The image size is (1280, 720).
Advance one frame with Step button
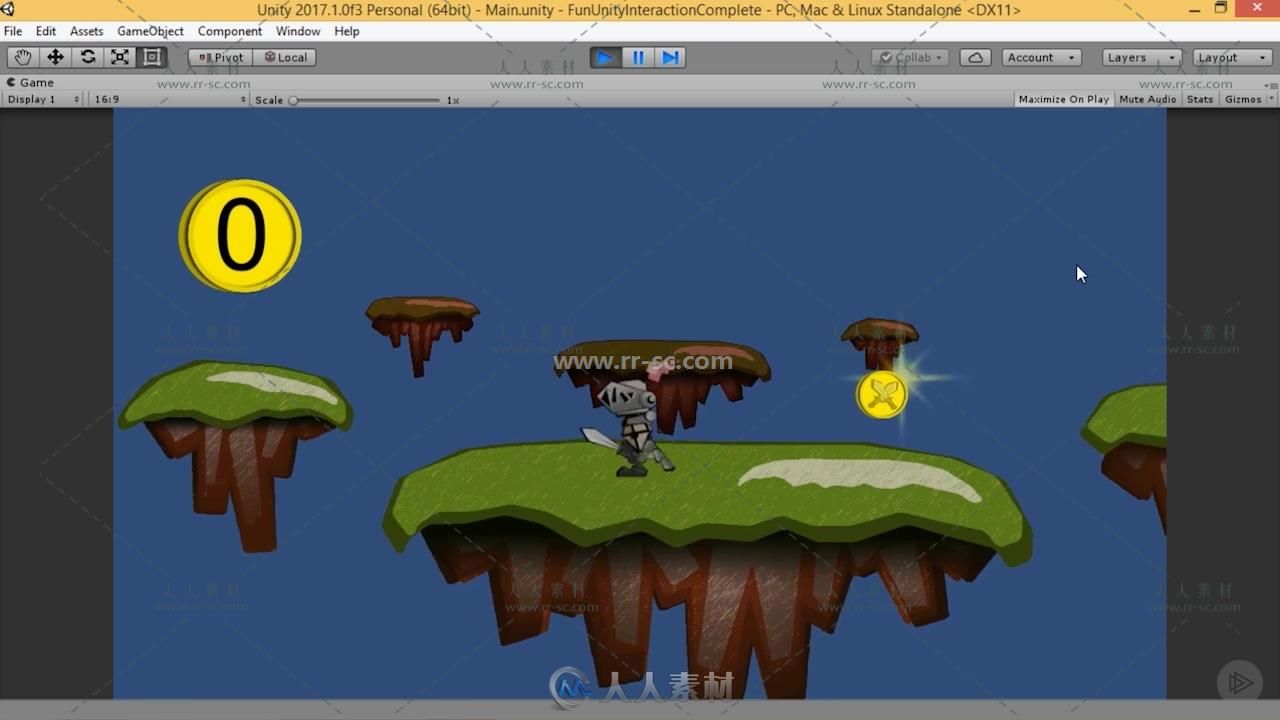click(x=670, y=57)
